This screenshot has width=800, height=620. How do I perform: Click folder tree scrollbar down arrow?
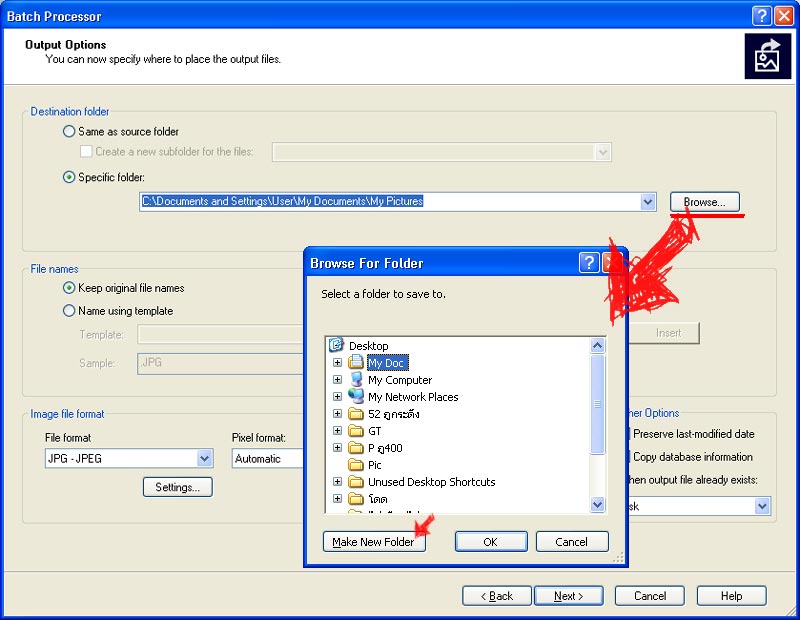pyautogui.click(x=597, y=505)
